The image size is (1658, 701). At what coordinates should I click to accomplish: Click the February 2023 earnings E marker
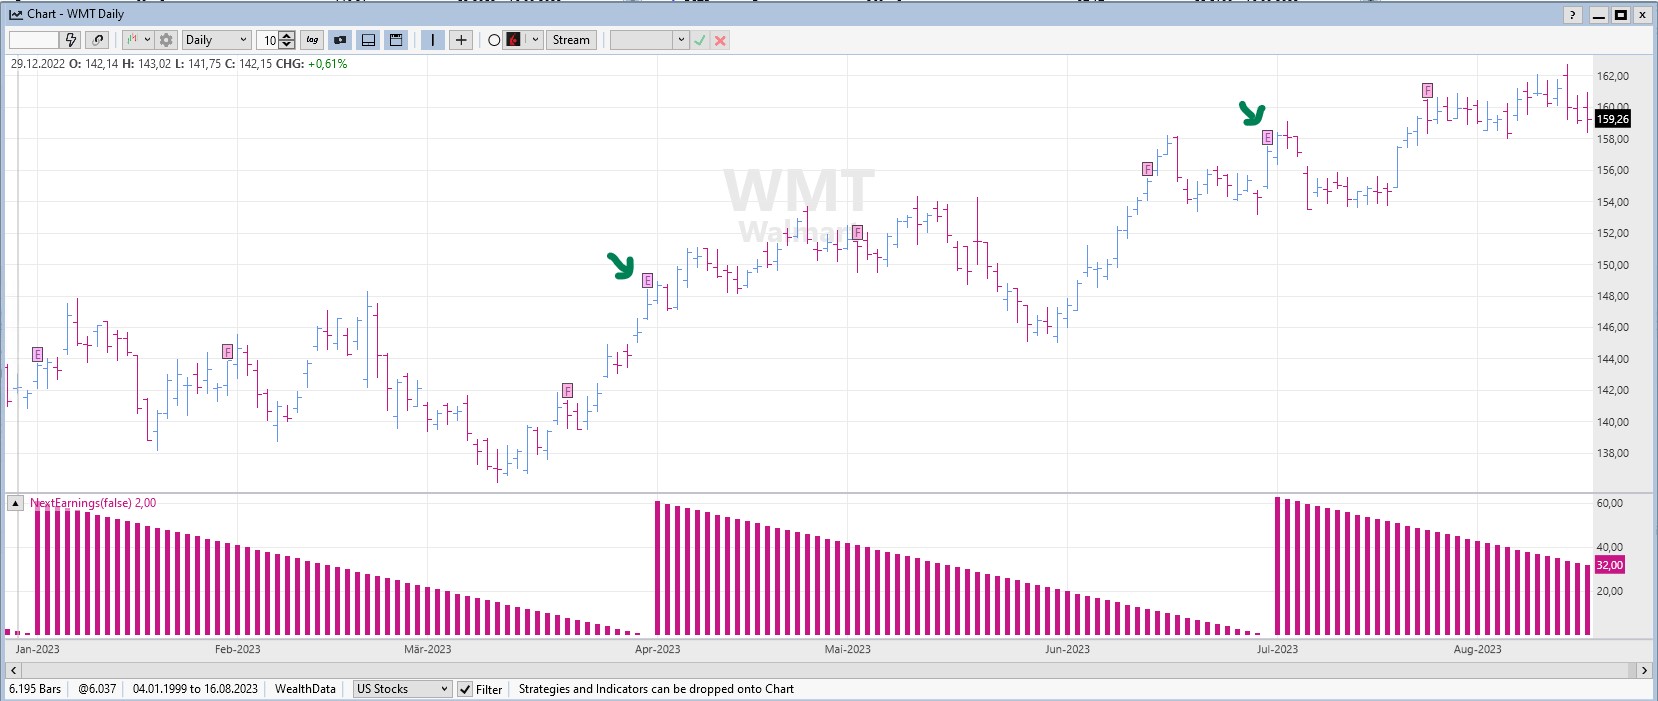point(228,351)
